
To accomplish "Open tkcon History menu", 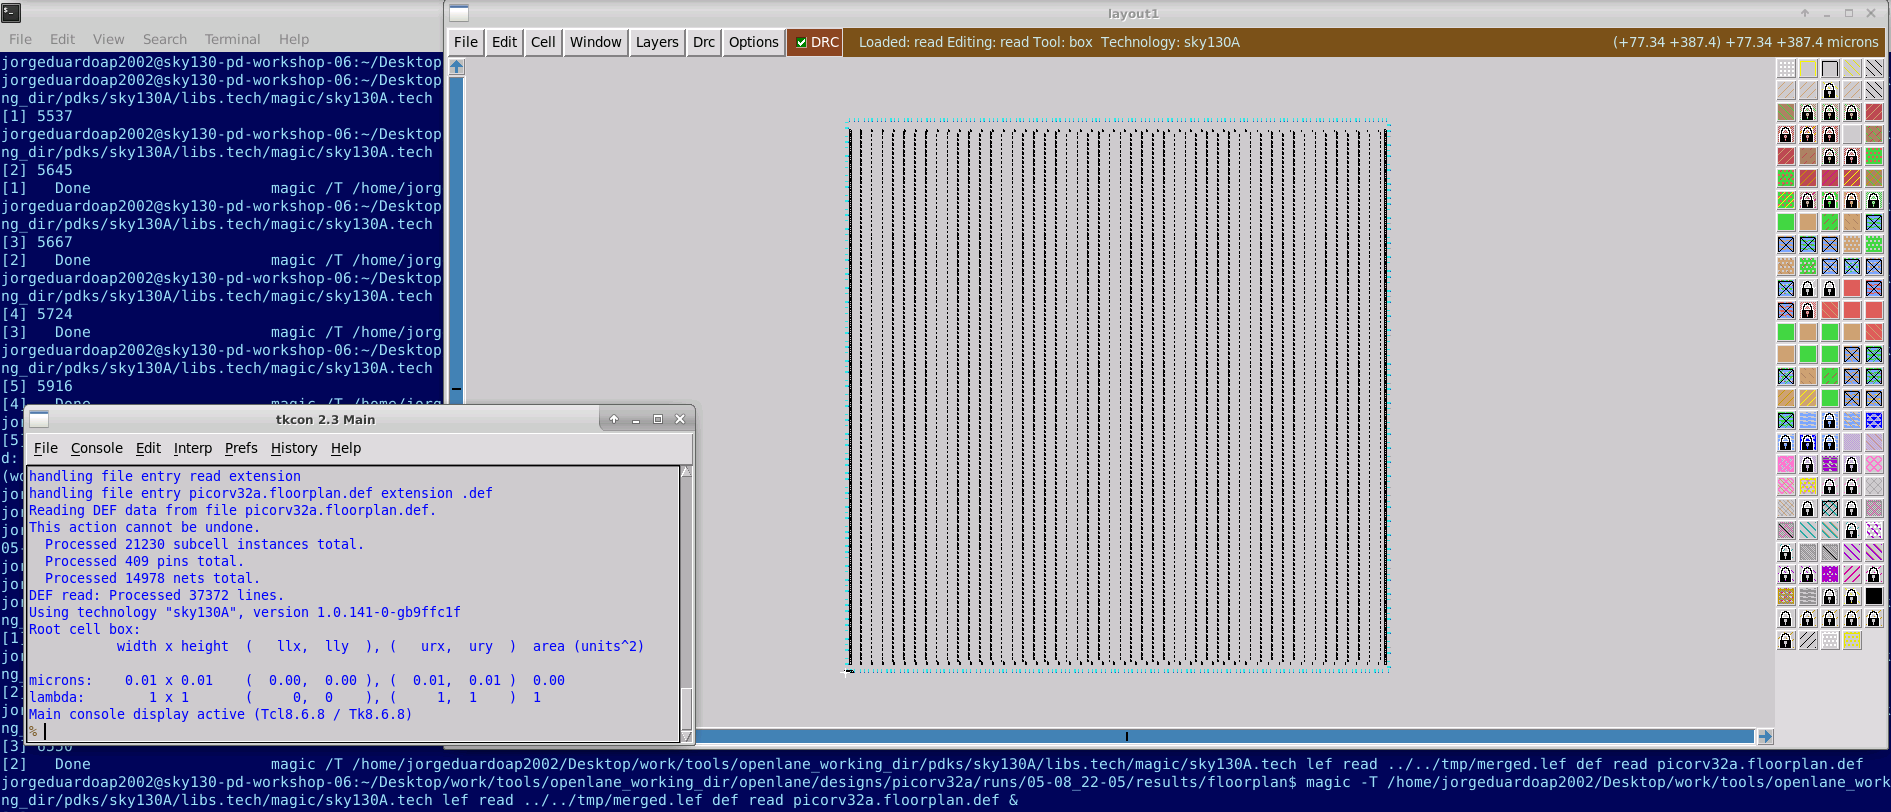I will click(x=294, y=448).
